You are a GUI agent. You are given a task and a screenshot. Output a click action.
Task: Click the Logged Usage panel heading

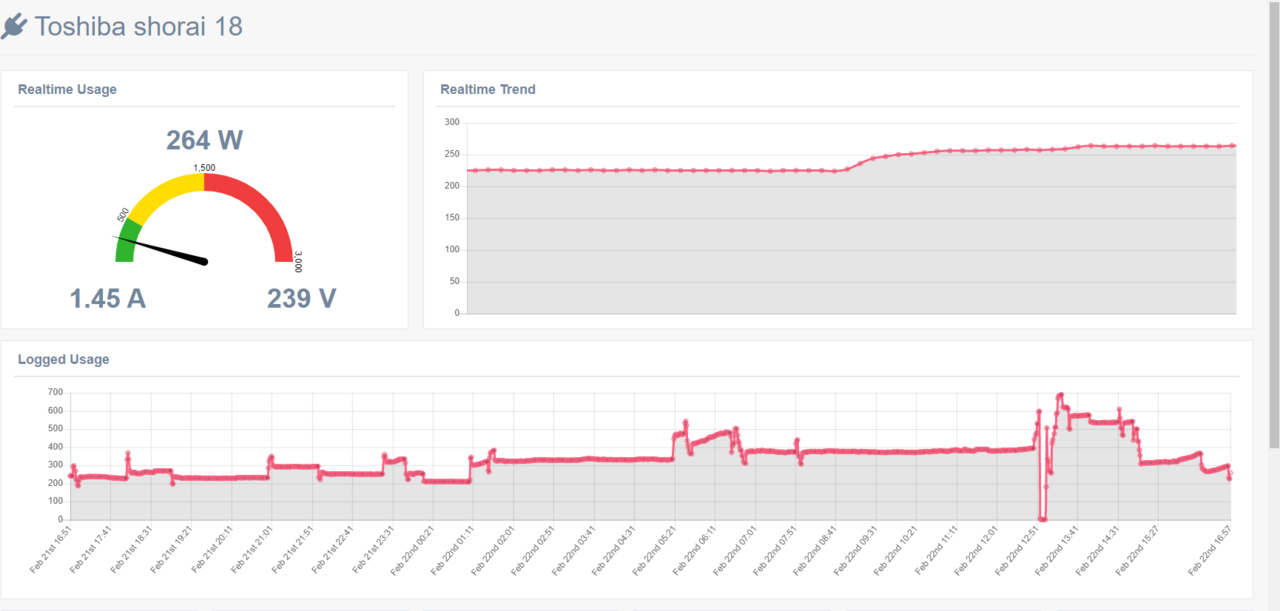click(64, 359)
